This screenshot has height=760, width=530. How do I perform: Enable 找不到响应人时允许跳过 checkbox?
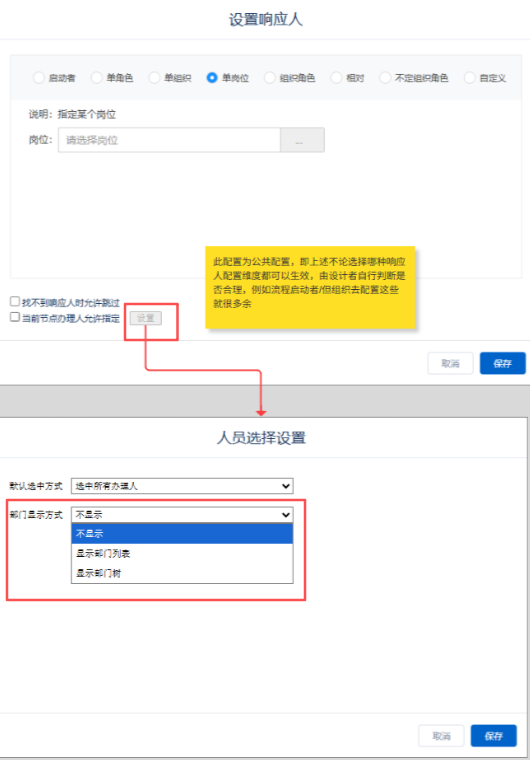[15, 302]
